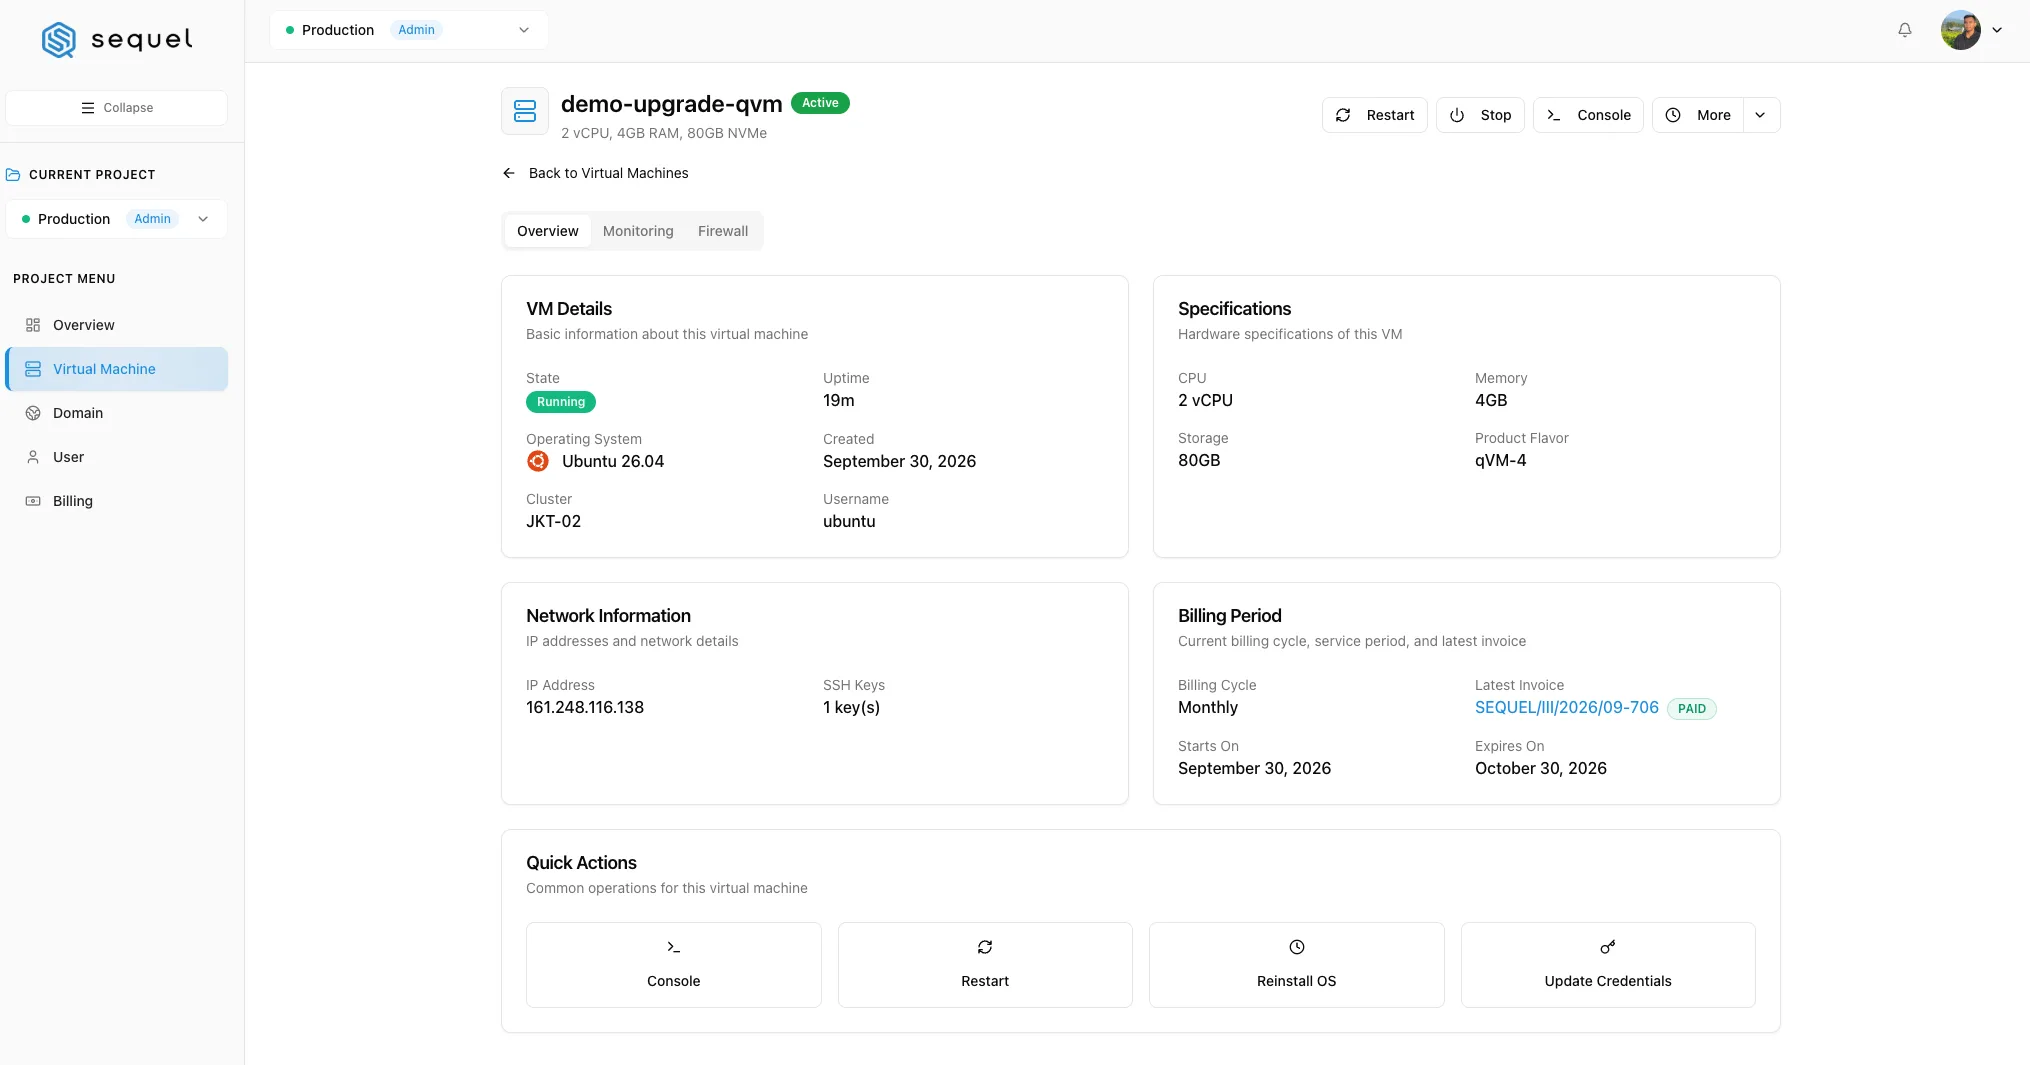Collapse the sidebar menu
This screenshot has width=2030, height=1065.
click(x=117, y=108)
